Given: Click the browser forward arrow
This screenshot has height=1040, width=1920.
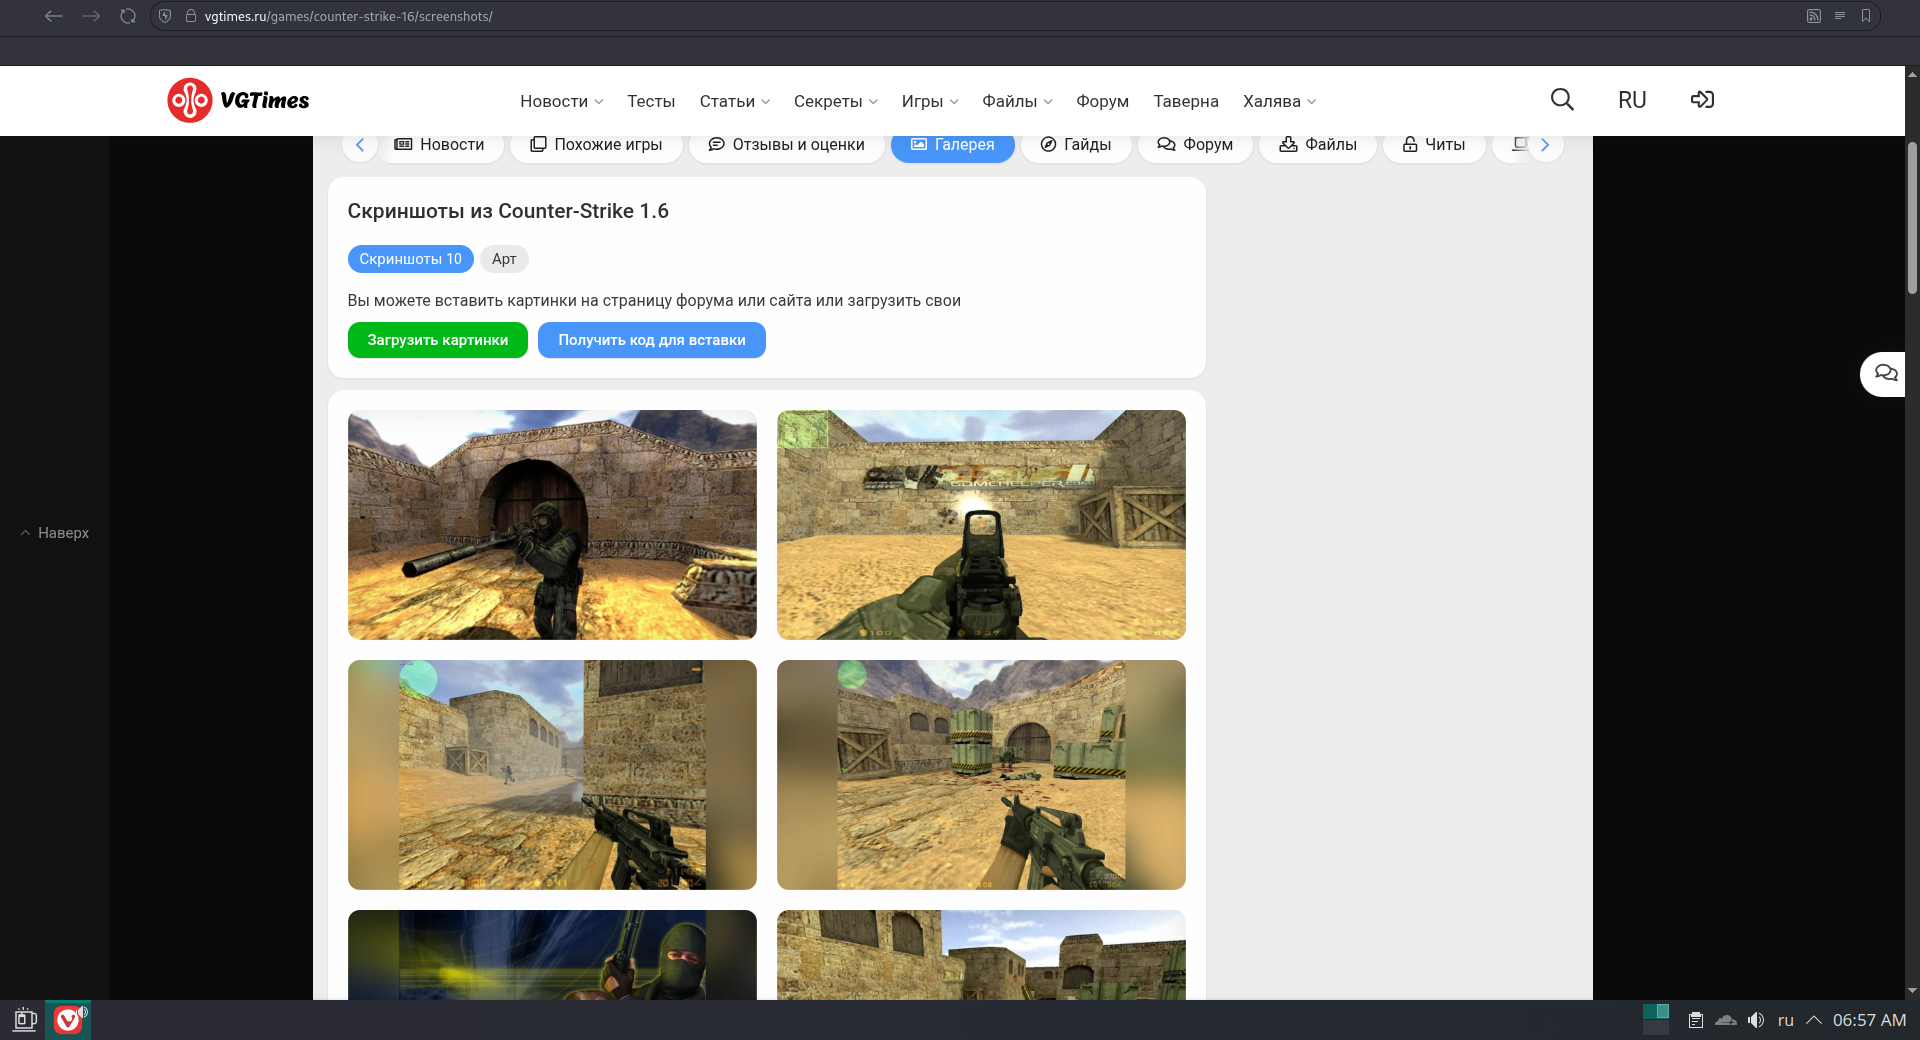Looking at the screenshot, I should [x=91, y=16].
